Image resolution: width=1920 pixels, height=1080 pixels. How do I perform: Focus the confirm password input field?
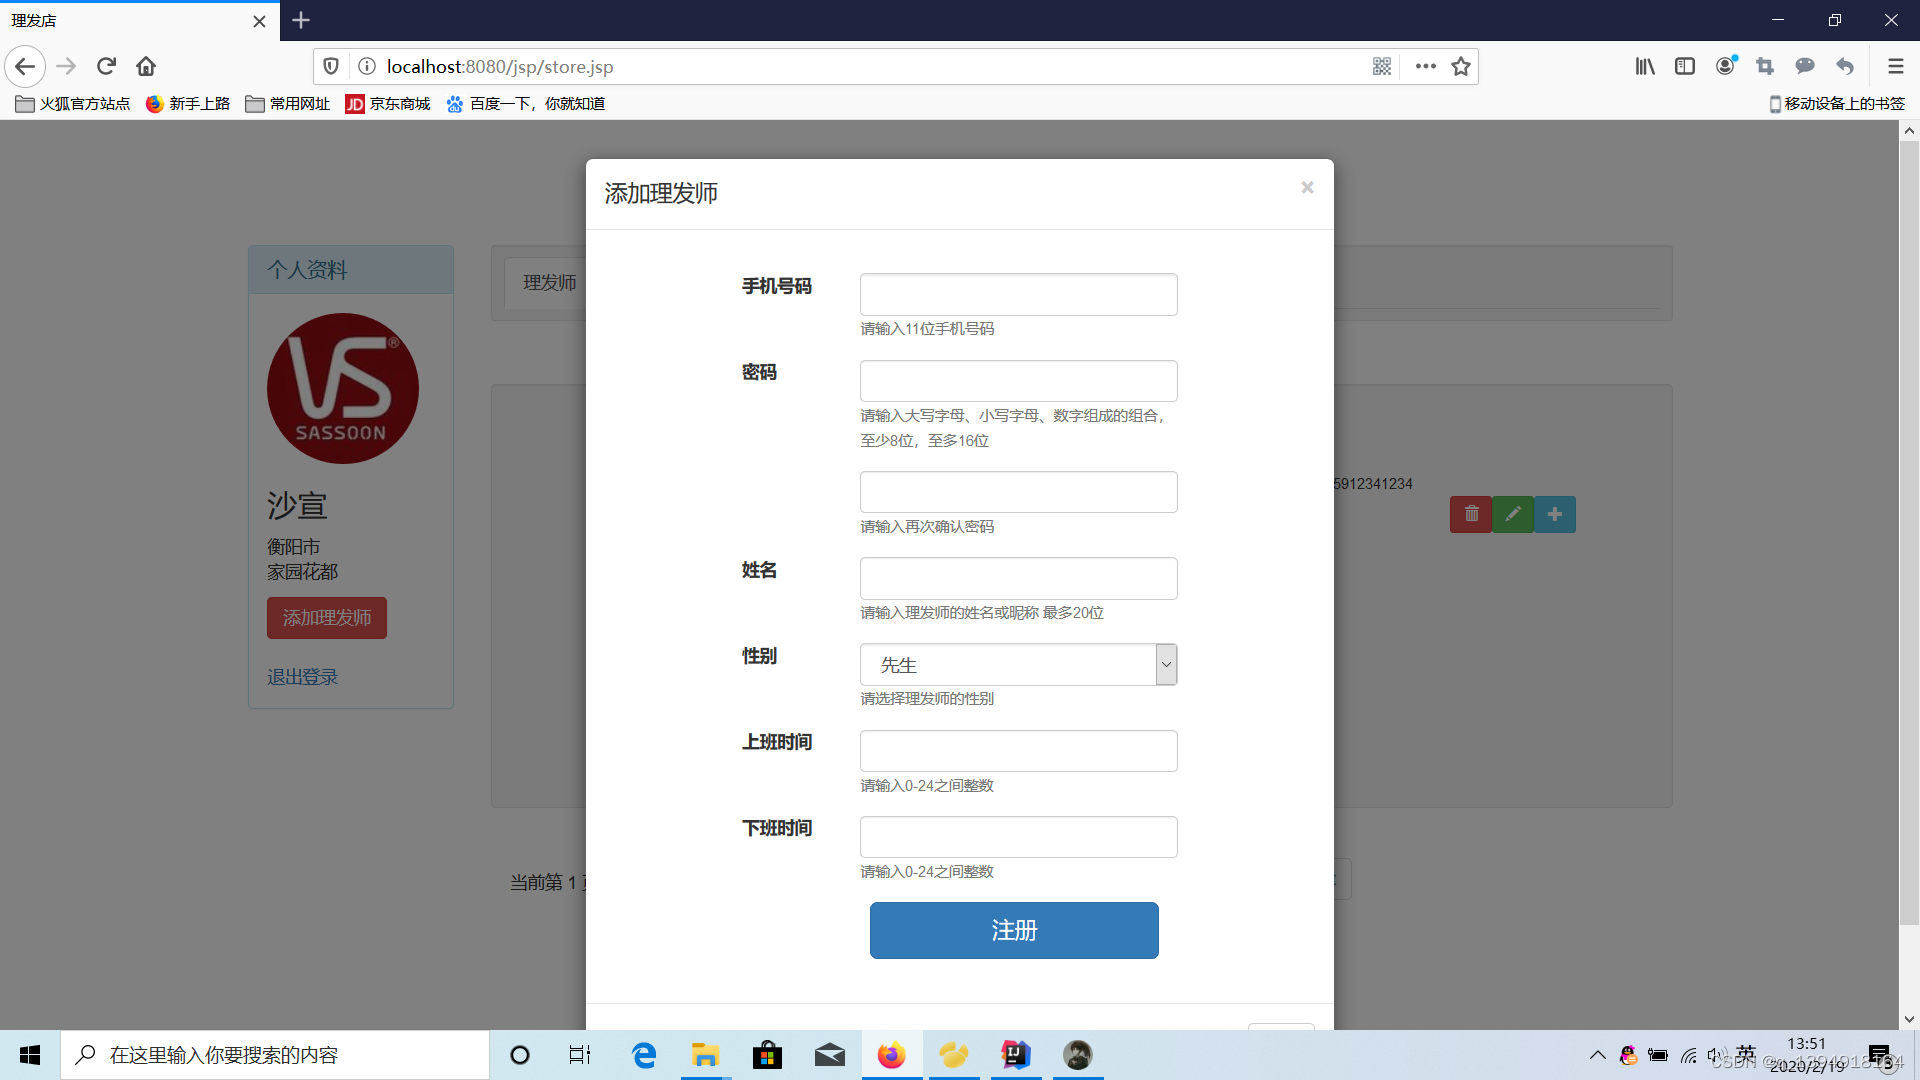coord(1018,492)
